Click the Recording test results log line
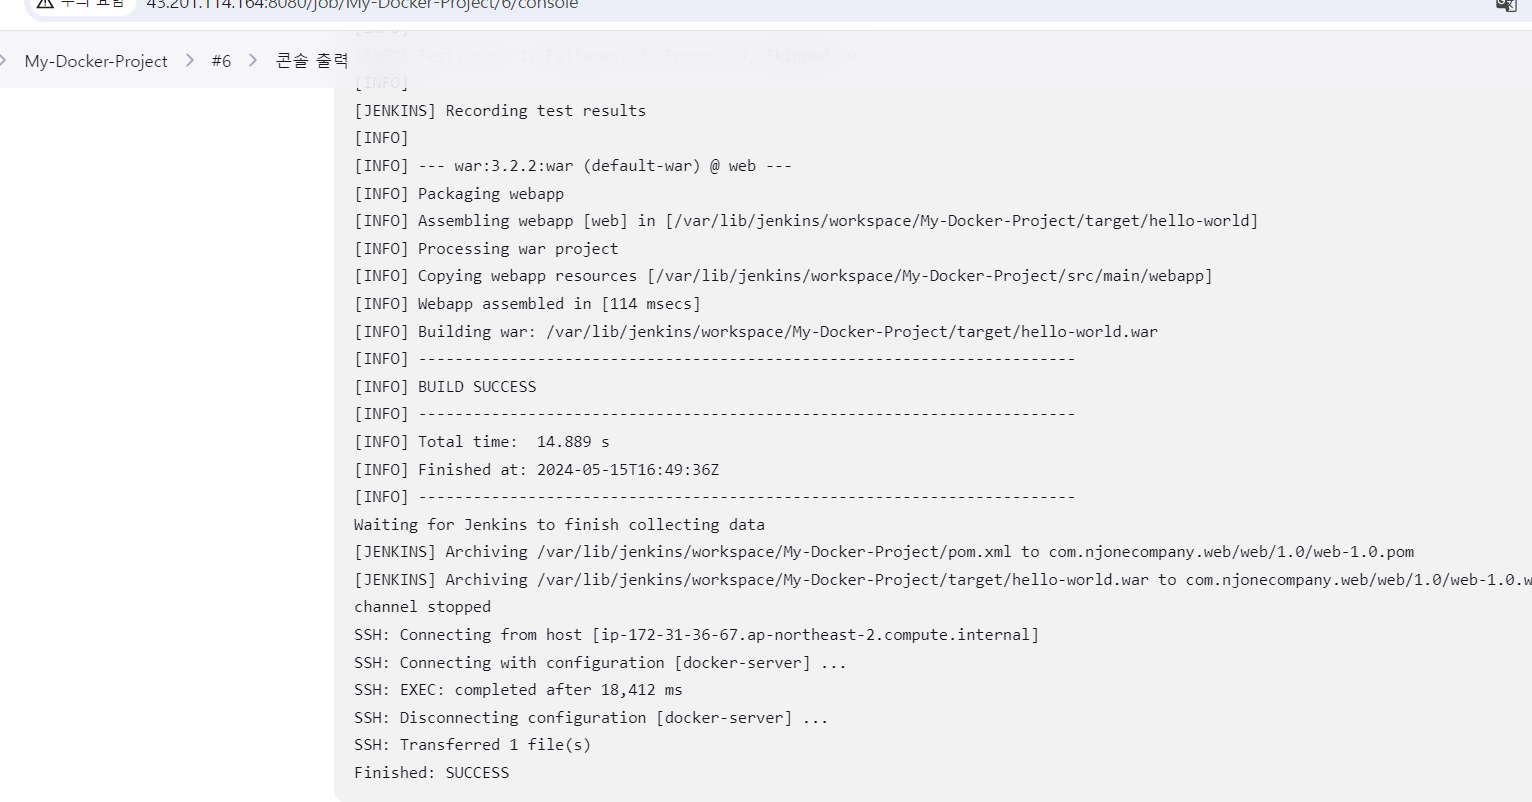This screenshot has width=1532, height=802. (500, 110)
